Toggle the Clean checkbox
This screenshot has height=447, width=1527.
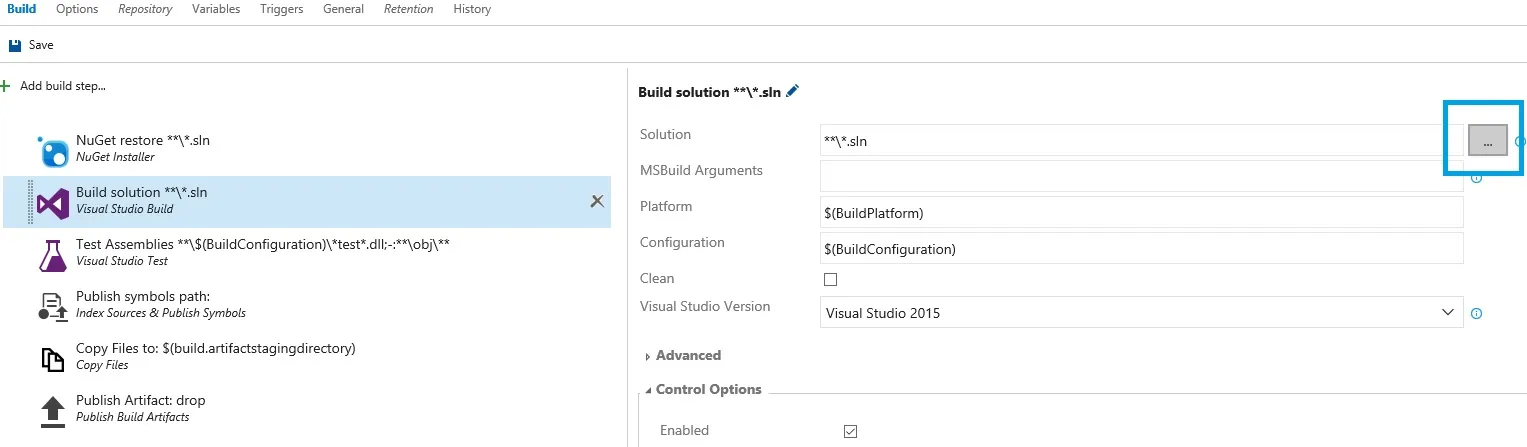click(830, 279)
